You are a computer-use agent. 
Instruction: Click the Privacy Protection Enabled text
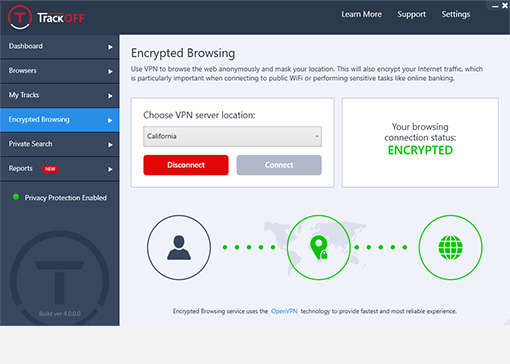click(66, 198)
